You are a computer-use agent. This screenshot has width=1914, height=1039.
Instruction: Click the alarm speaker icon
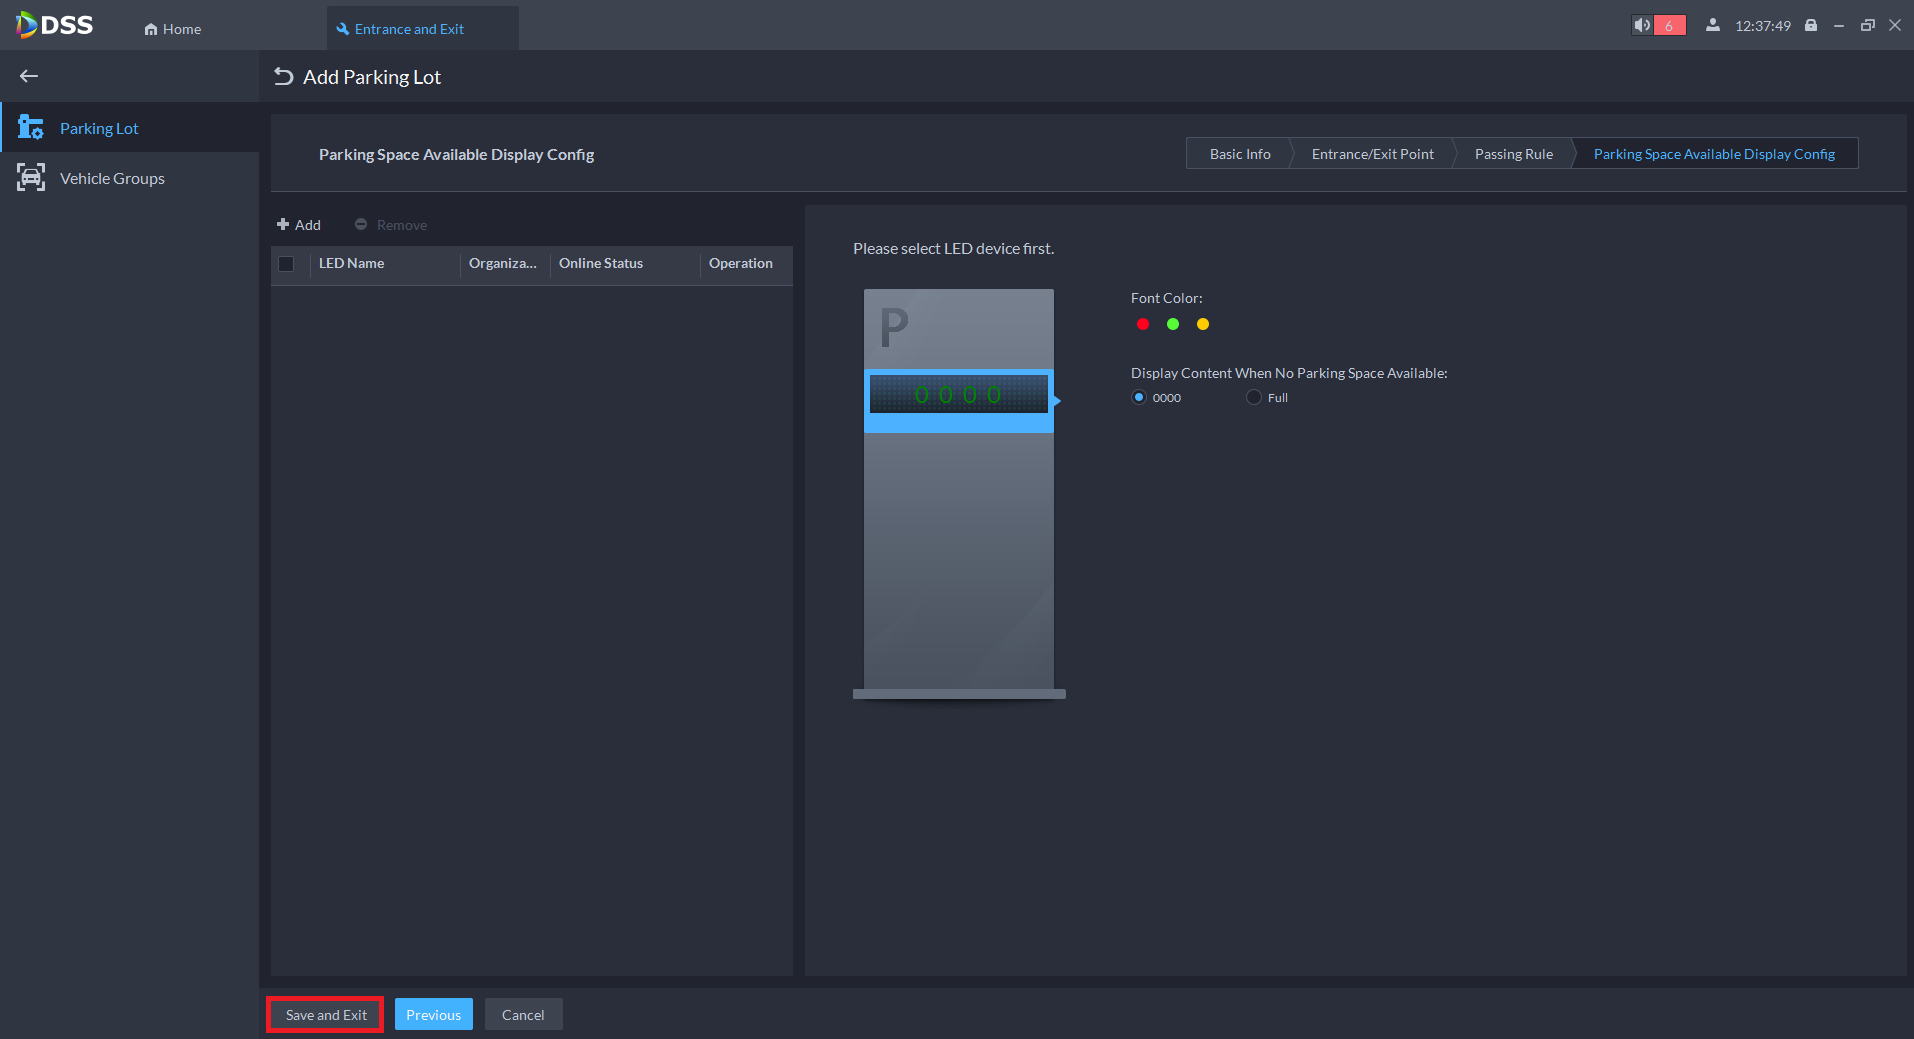(1642, 25)
